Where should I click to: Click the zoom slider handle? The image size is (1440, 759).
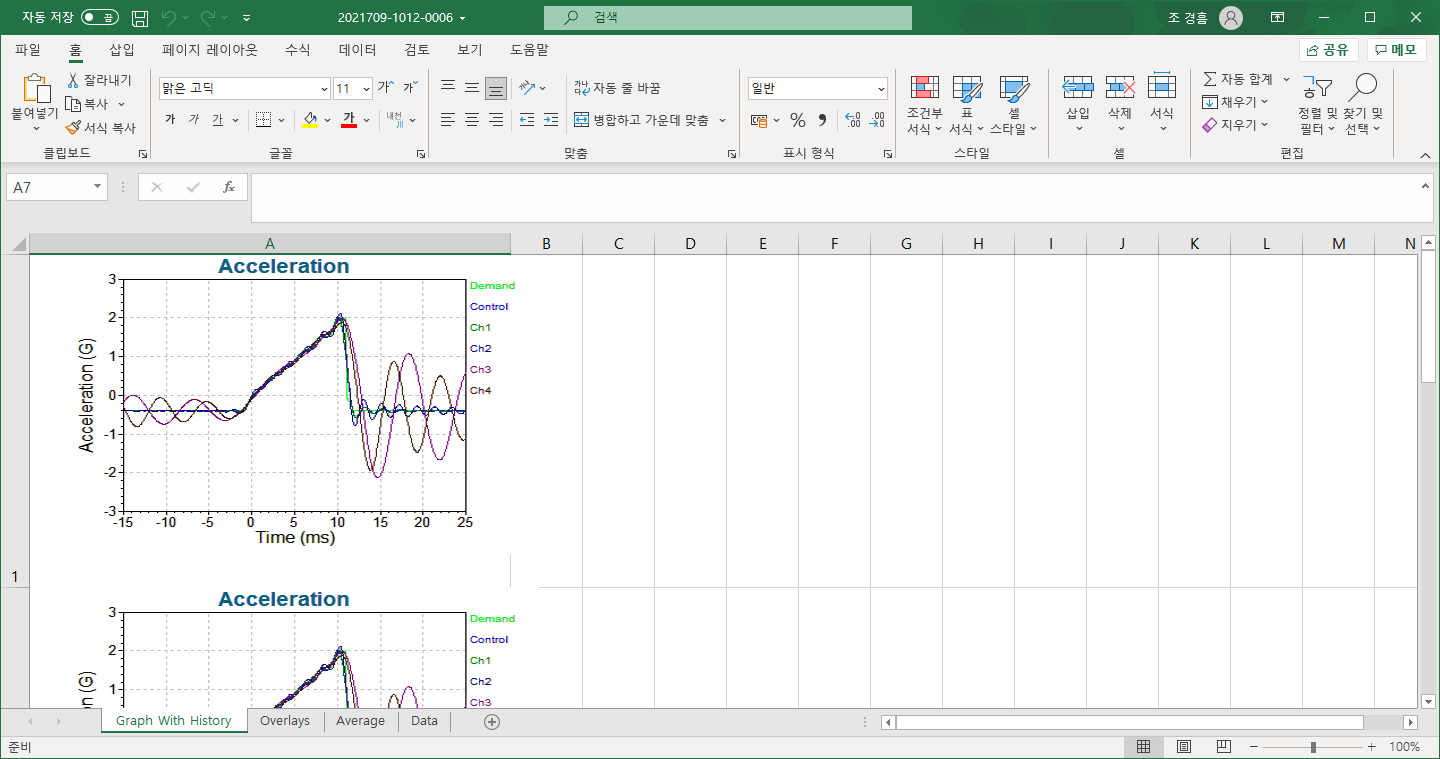click(x=1313, y=747)
